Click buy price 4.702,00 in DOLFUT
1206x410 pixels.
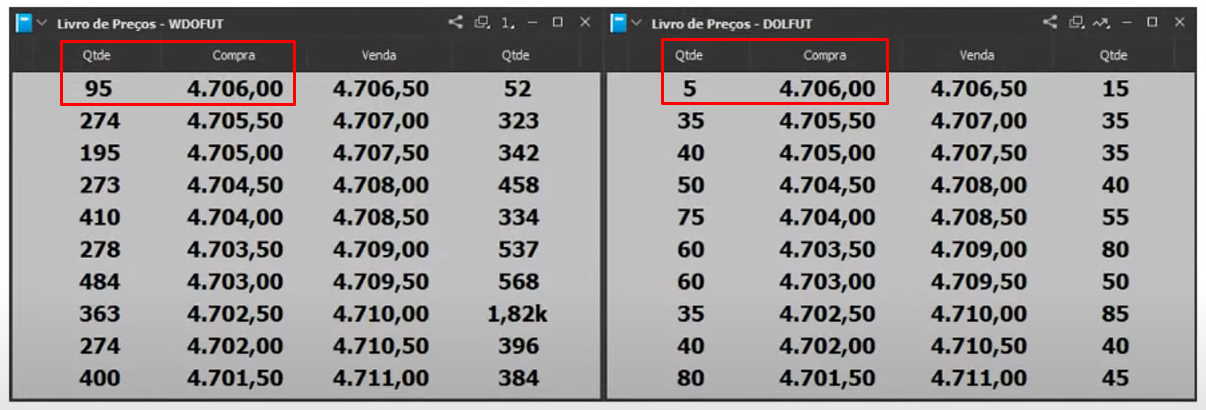coord(827,346)
